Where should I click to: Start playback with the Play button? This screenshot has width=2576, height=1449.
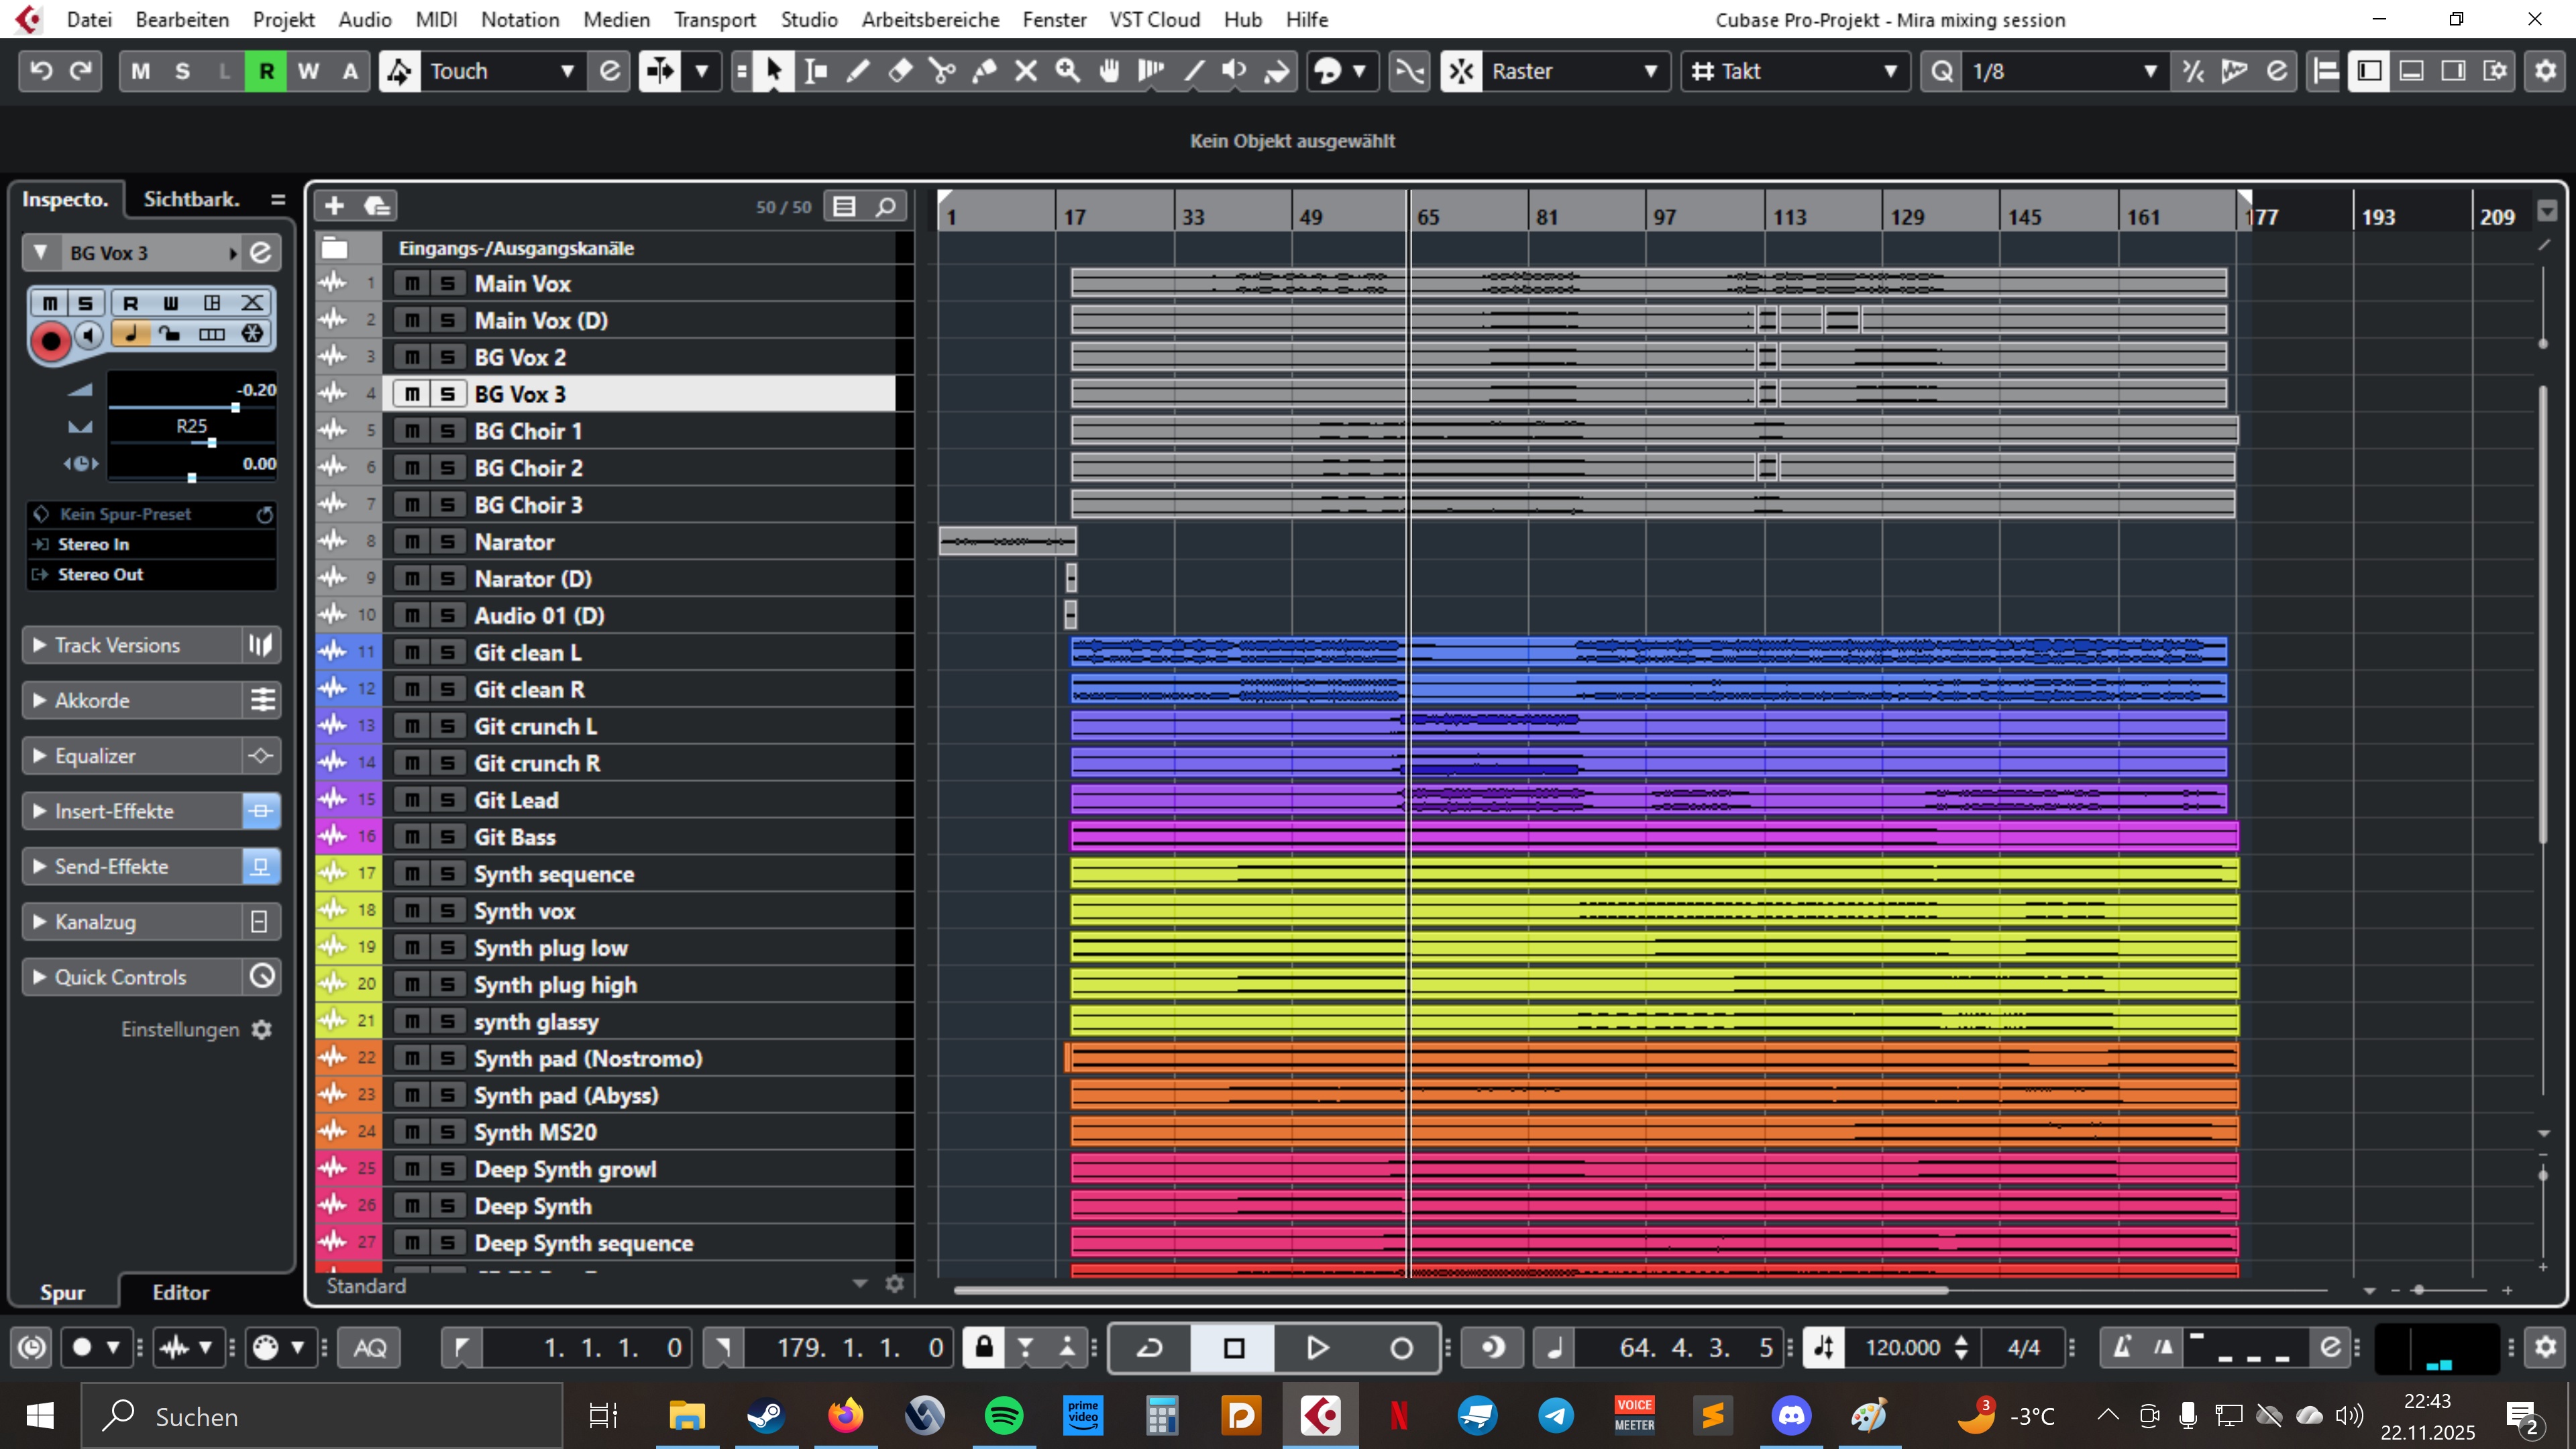1317,1348
